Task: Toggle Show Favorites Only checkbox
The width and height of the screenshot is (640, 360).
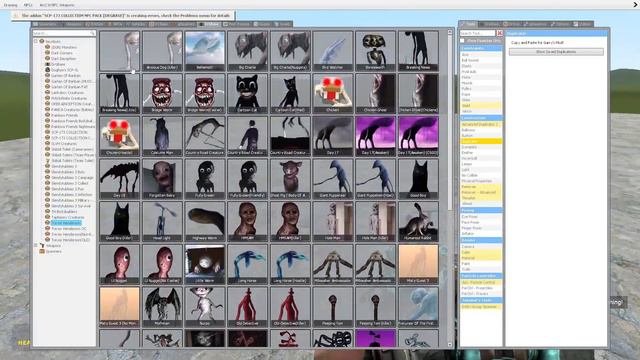Action: coord(462,41)
